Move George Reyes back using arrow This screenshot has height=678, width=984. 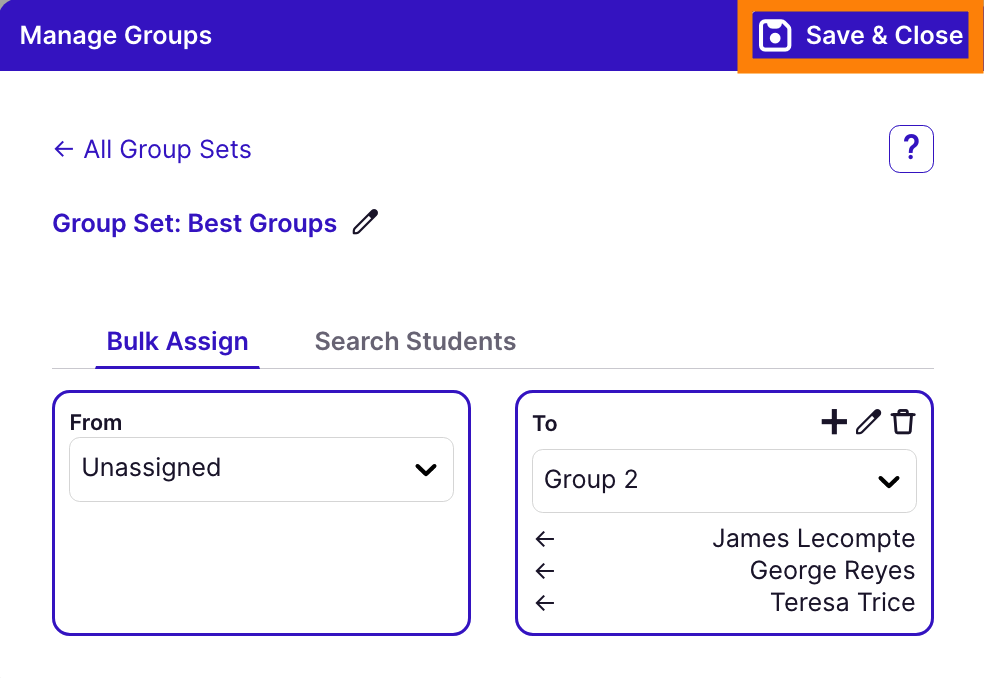tap(545, 571)
